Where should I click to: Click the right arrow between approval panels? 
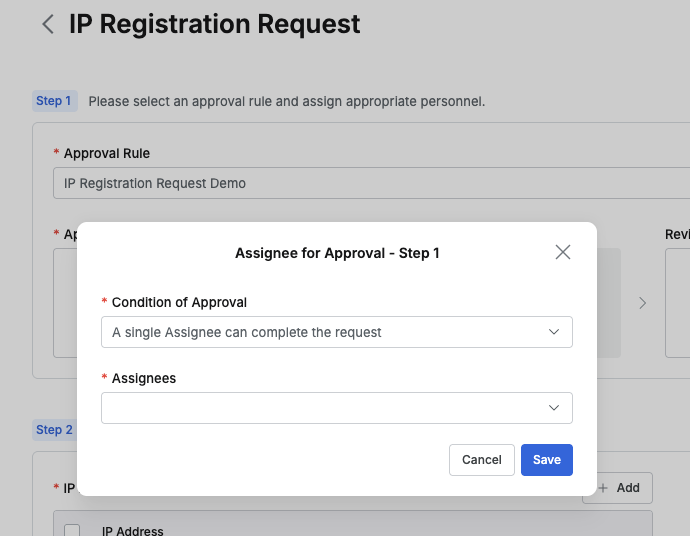coord(643,303)
